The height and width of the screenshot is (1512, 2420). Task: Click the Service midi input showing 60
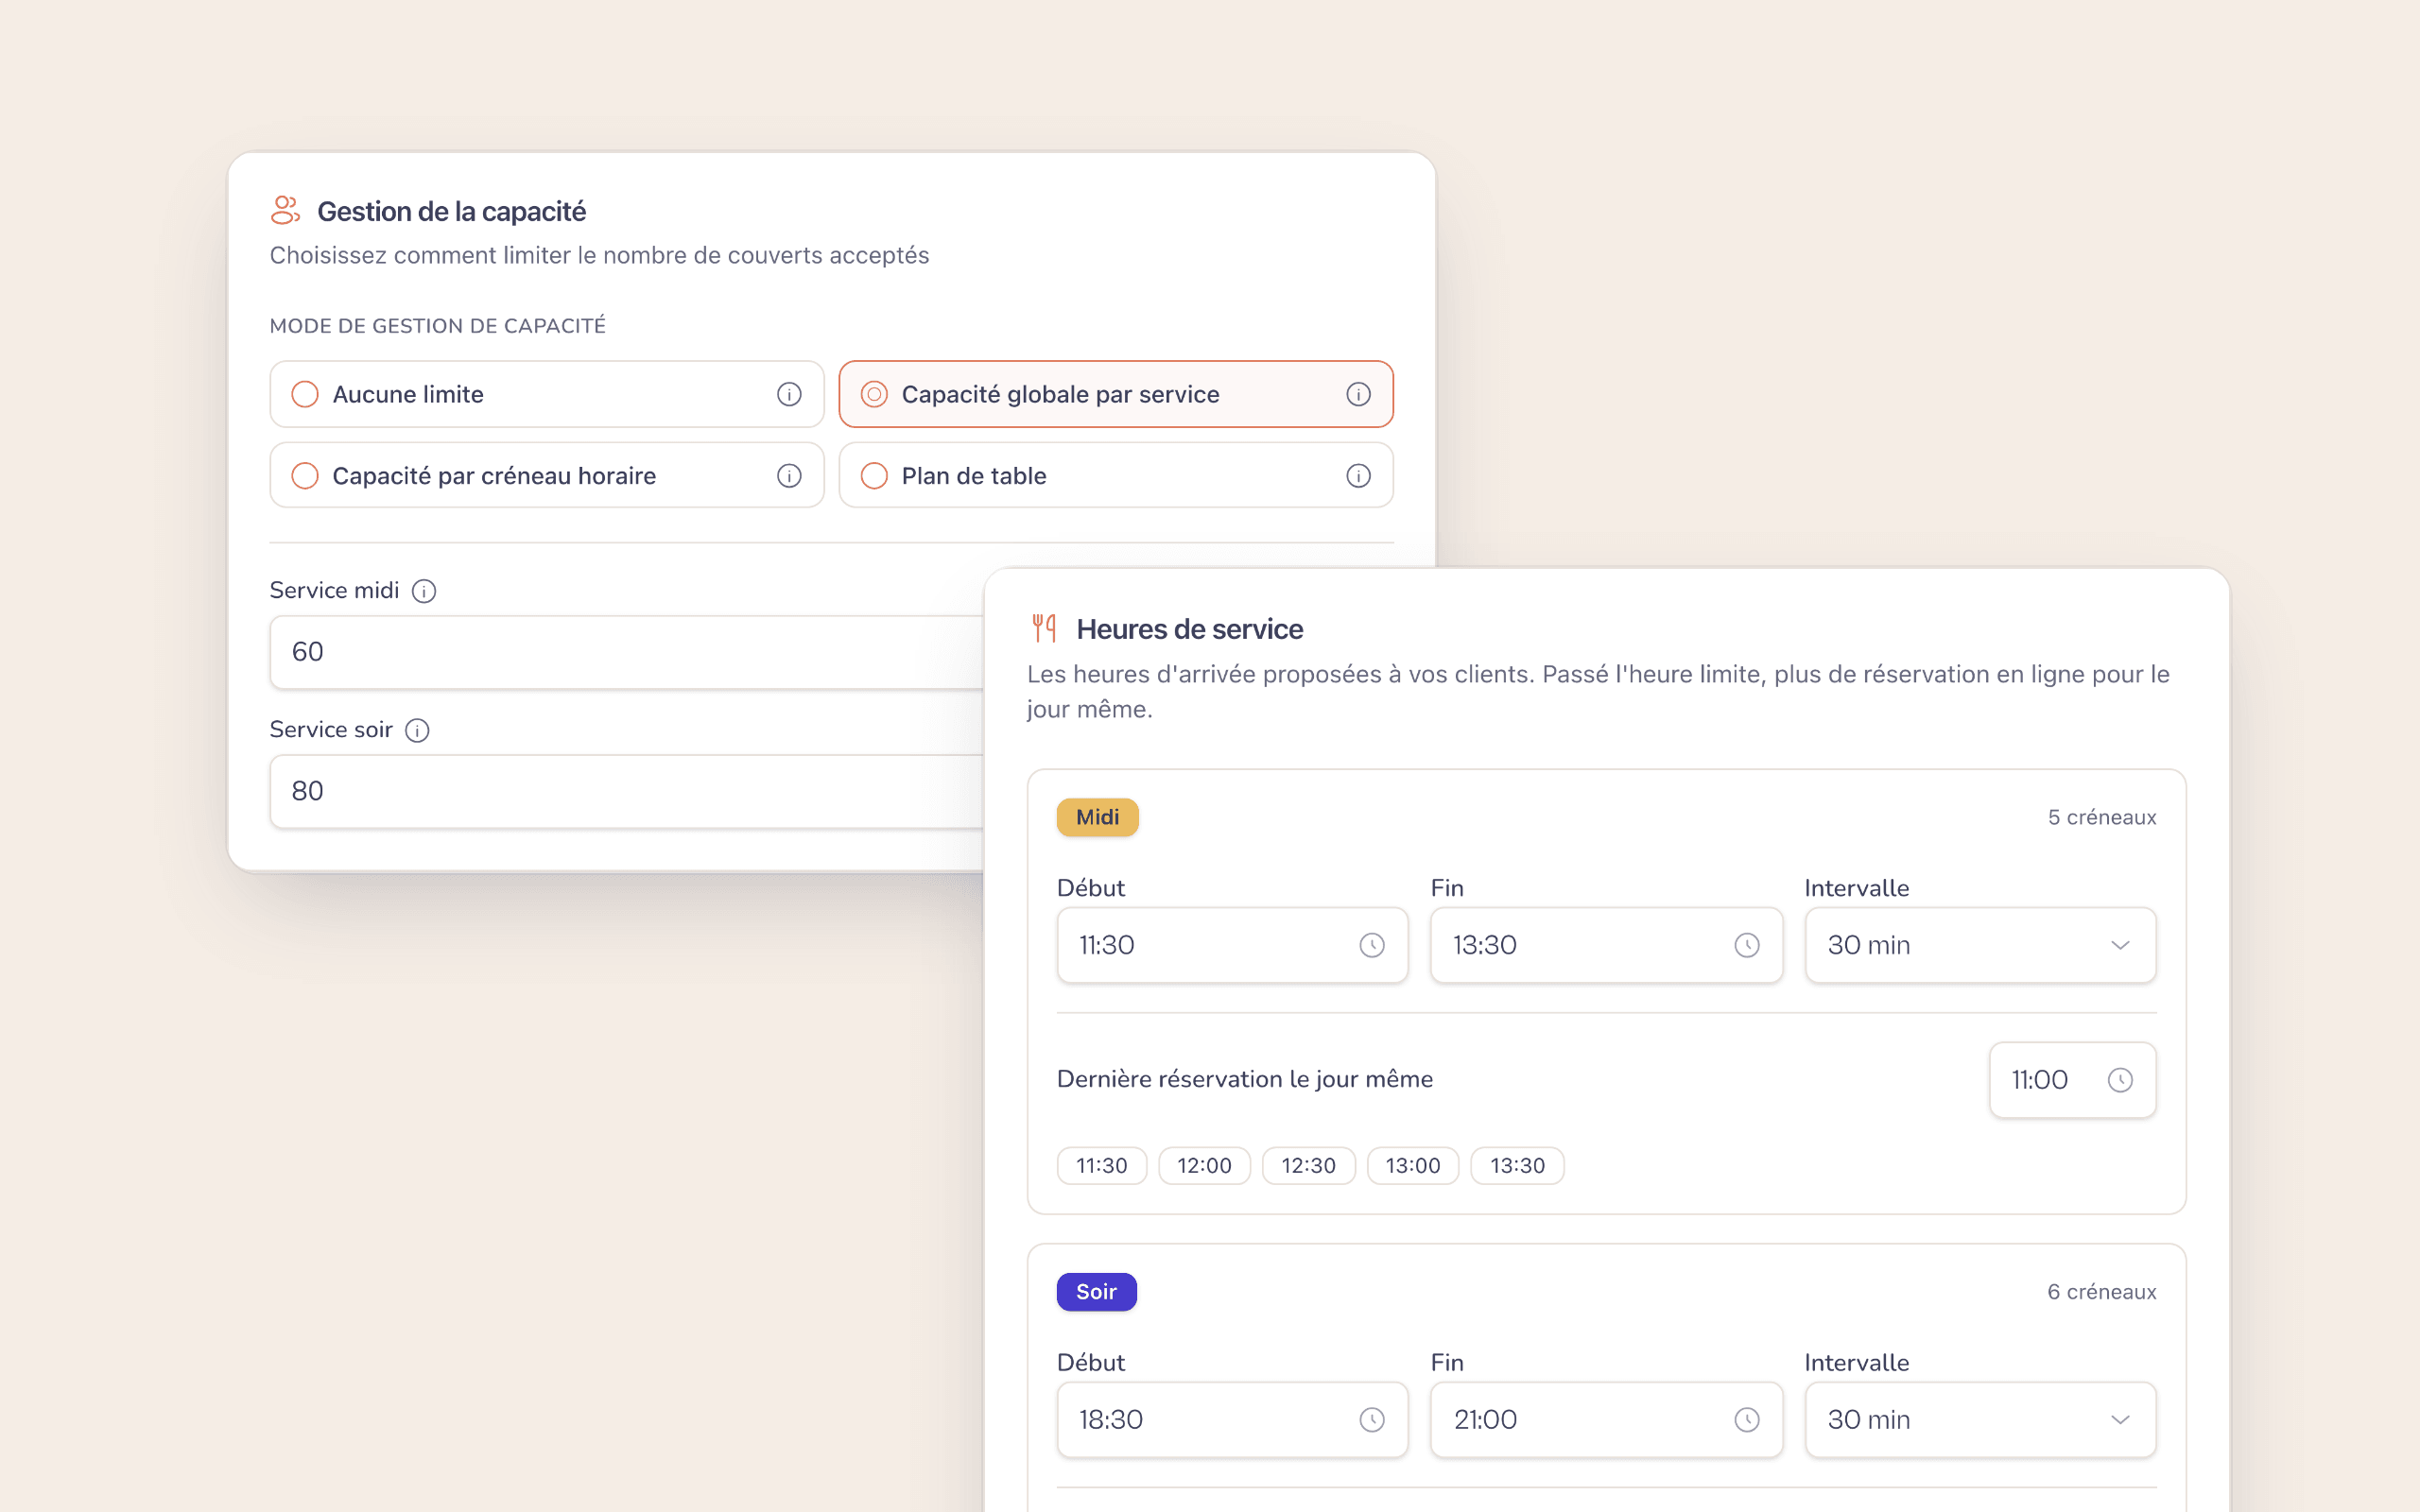(x=627, y=652)
